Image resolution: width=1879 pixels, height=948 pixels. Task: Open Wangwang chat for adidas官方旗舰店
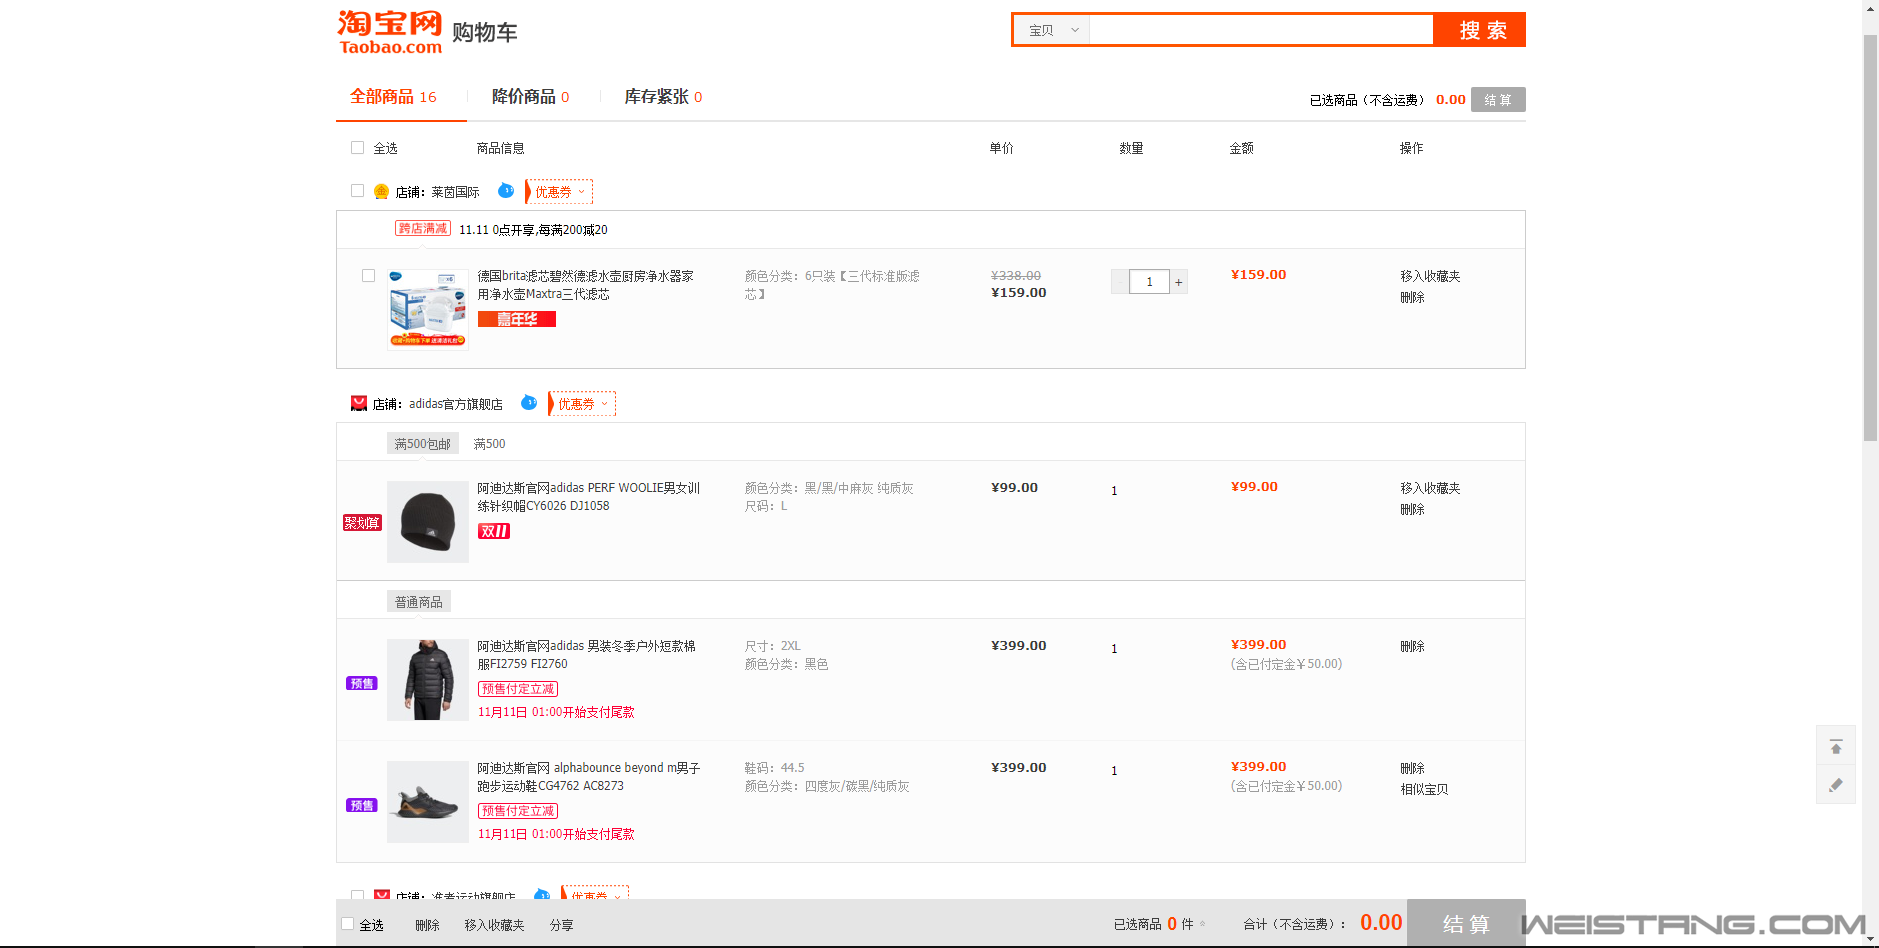(529, 402)
